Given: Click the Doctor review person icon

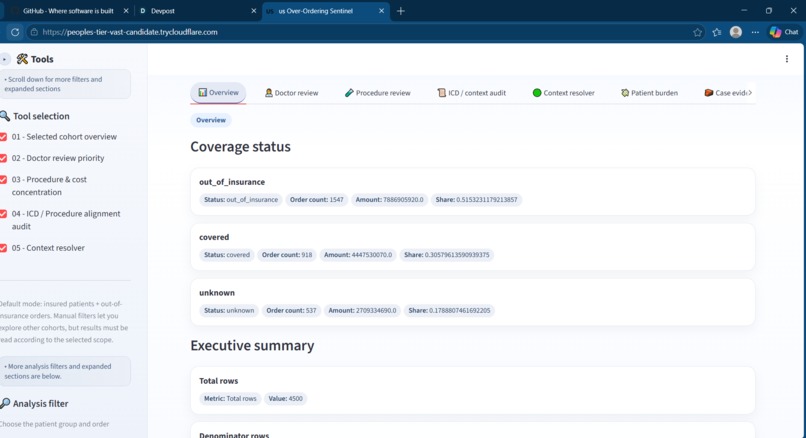Looking at the screenshot, I should click(268, 93).
